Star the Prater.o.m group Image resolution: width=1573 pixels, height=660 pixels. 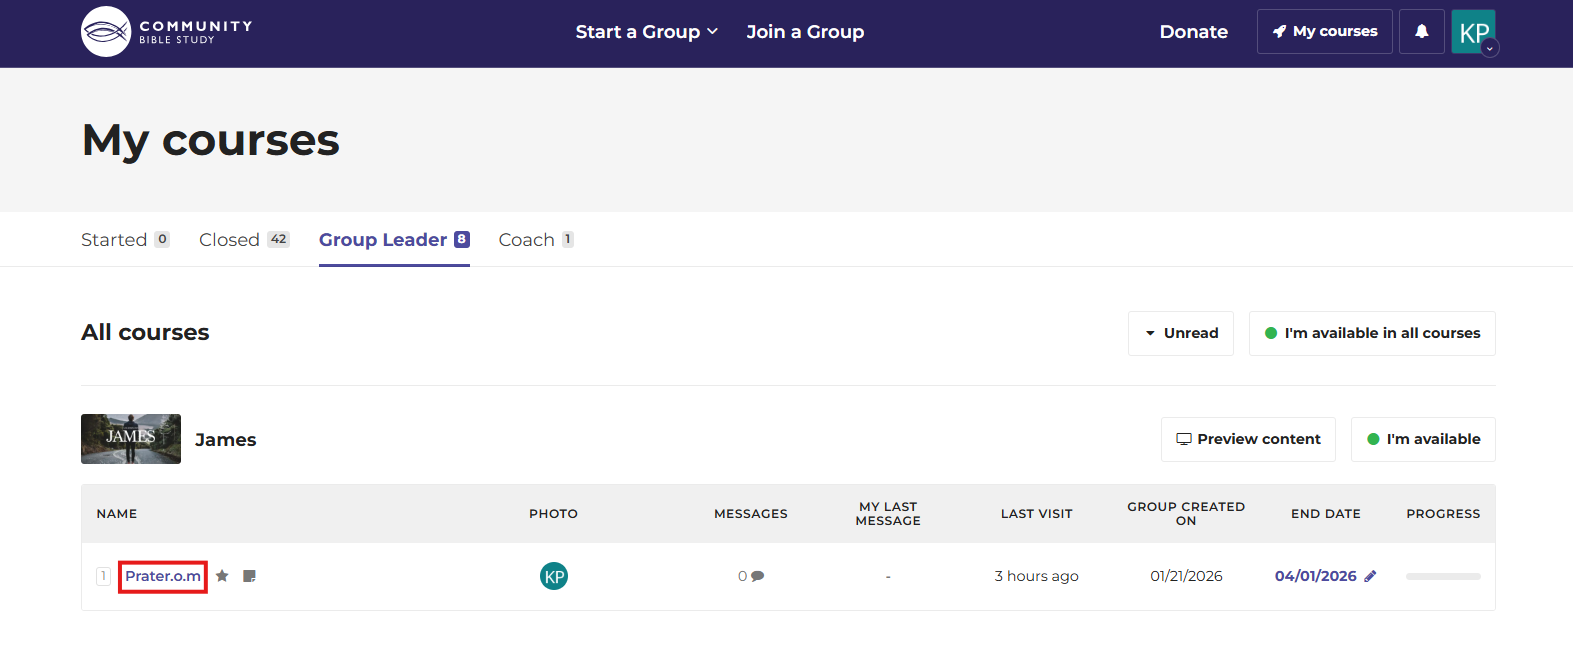coord(222,576)
